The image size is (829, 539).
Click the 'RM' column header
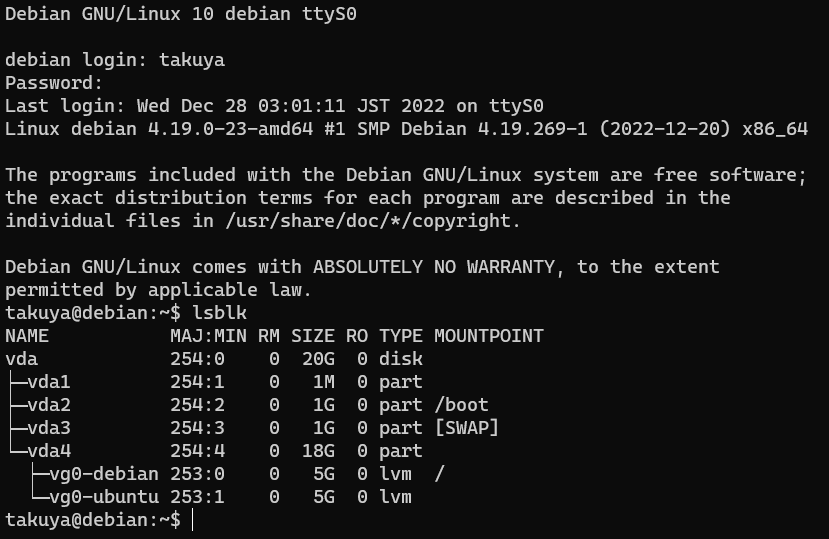click(269, 336)
